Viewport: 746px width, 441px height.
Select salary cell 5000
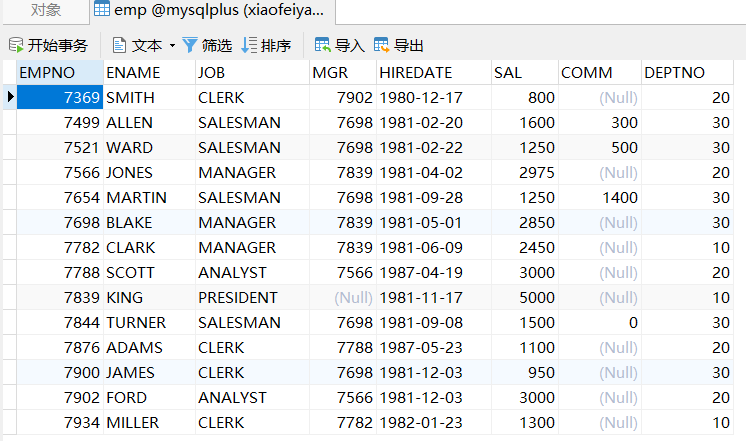525,297
